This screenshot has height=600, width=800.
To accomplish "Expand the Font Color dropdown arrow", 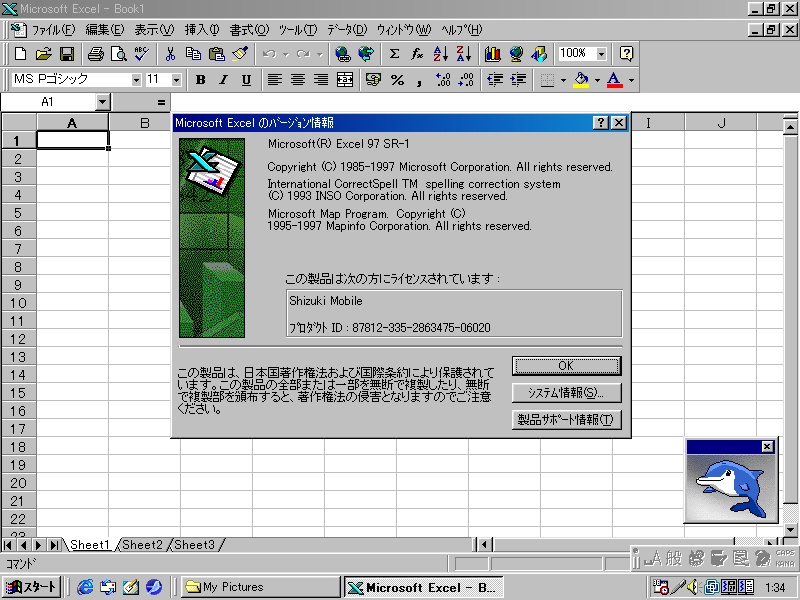I will pos(632,80).
